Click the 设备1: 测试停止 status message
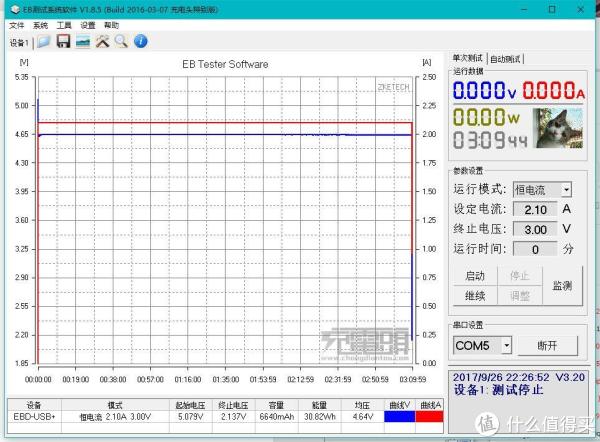This screenshot has height=442, width=600. pos(498,390)
